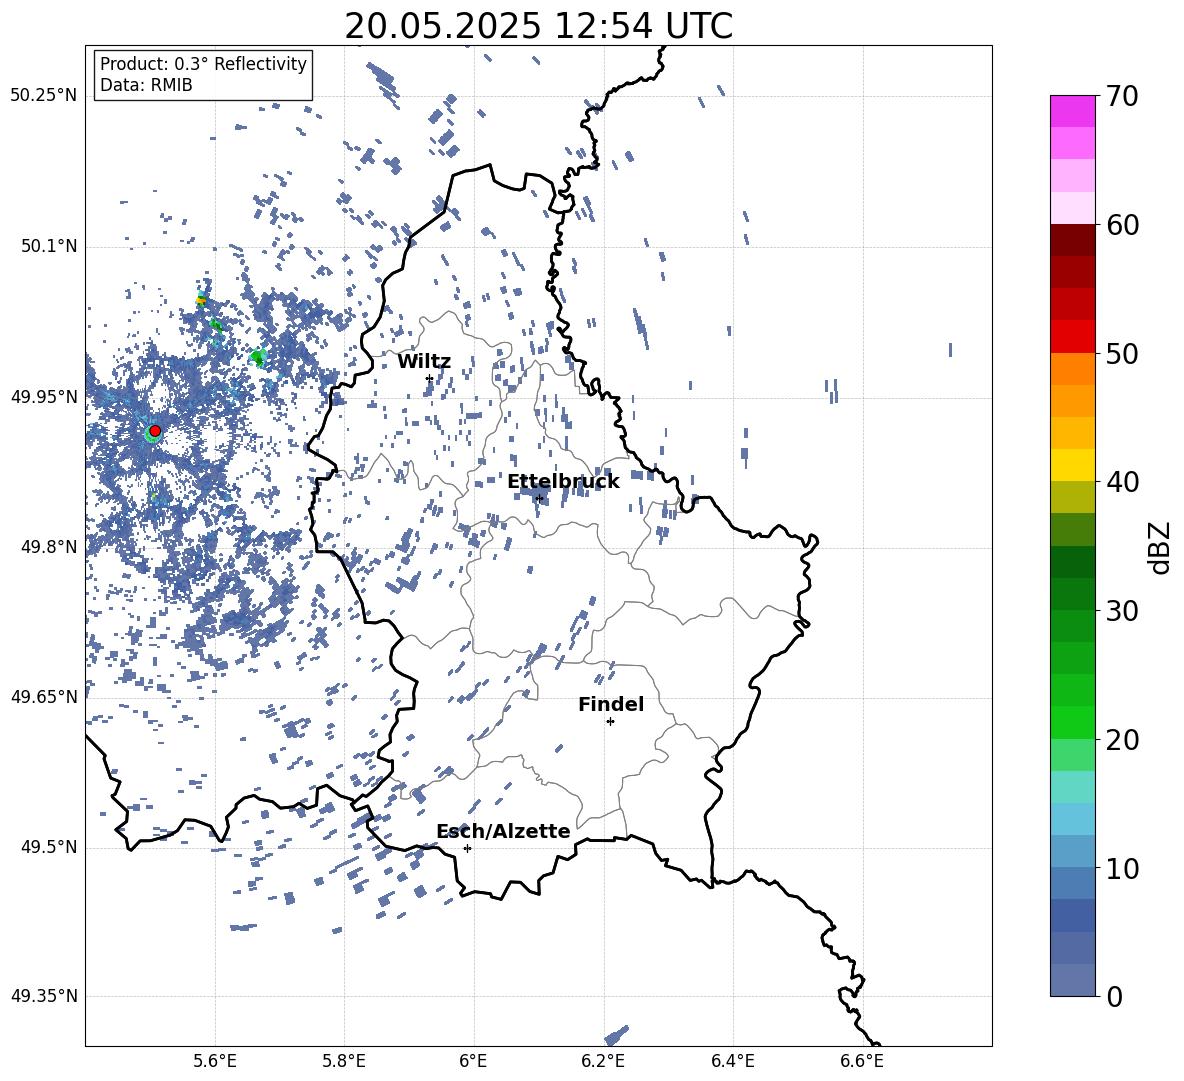Click the red radar location dot
The width and height of the screenshot is (1184, 1081).
click(155, 431)
